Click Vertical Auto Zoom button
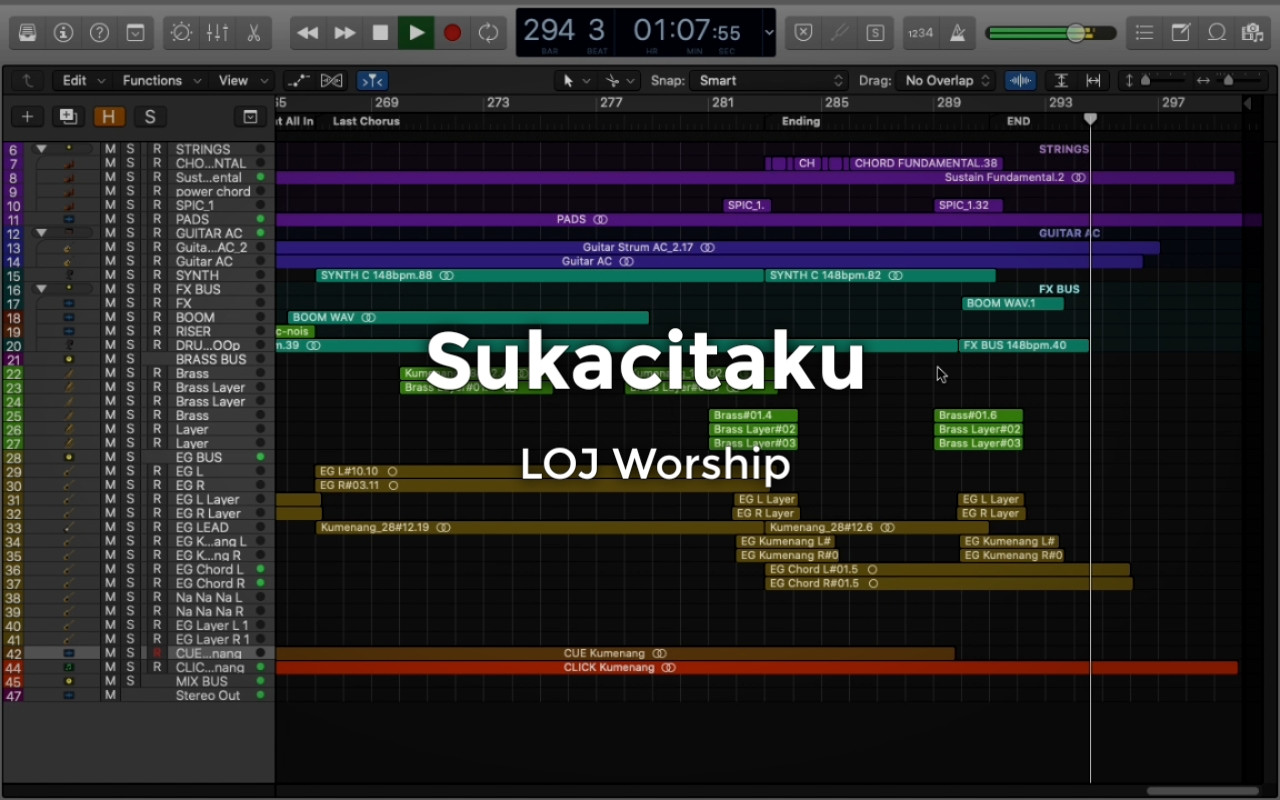 [1061, 80]
